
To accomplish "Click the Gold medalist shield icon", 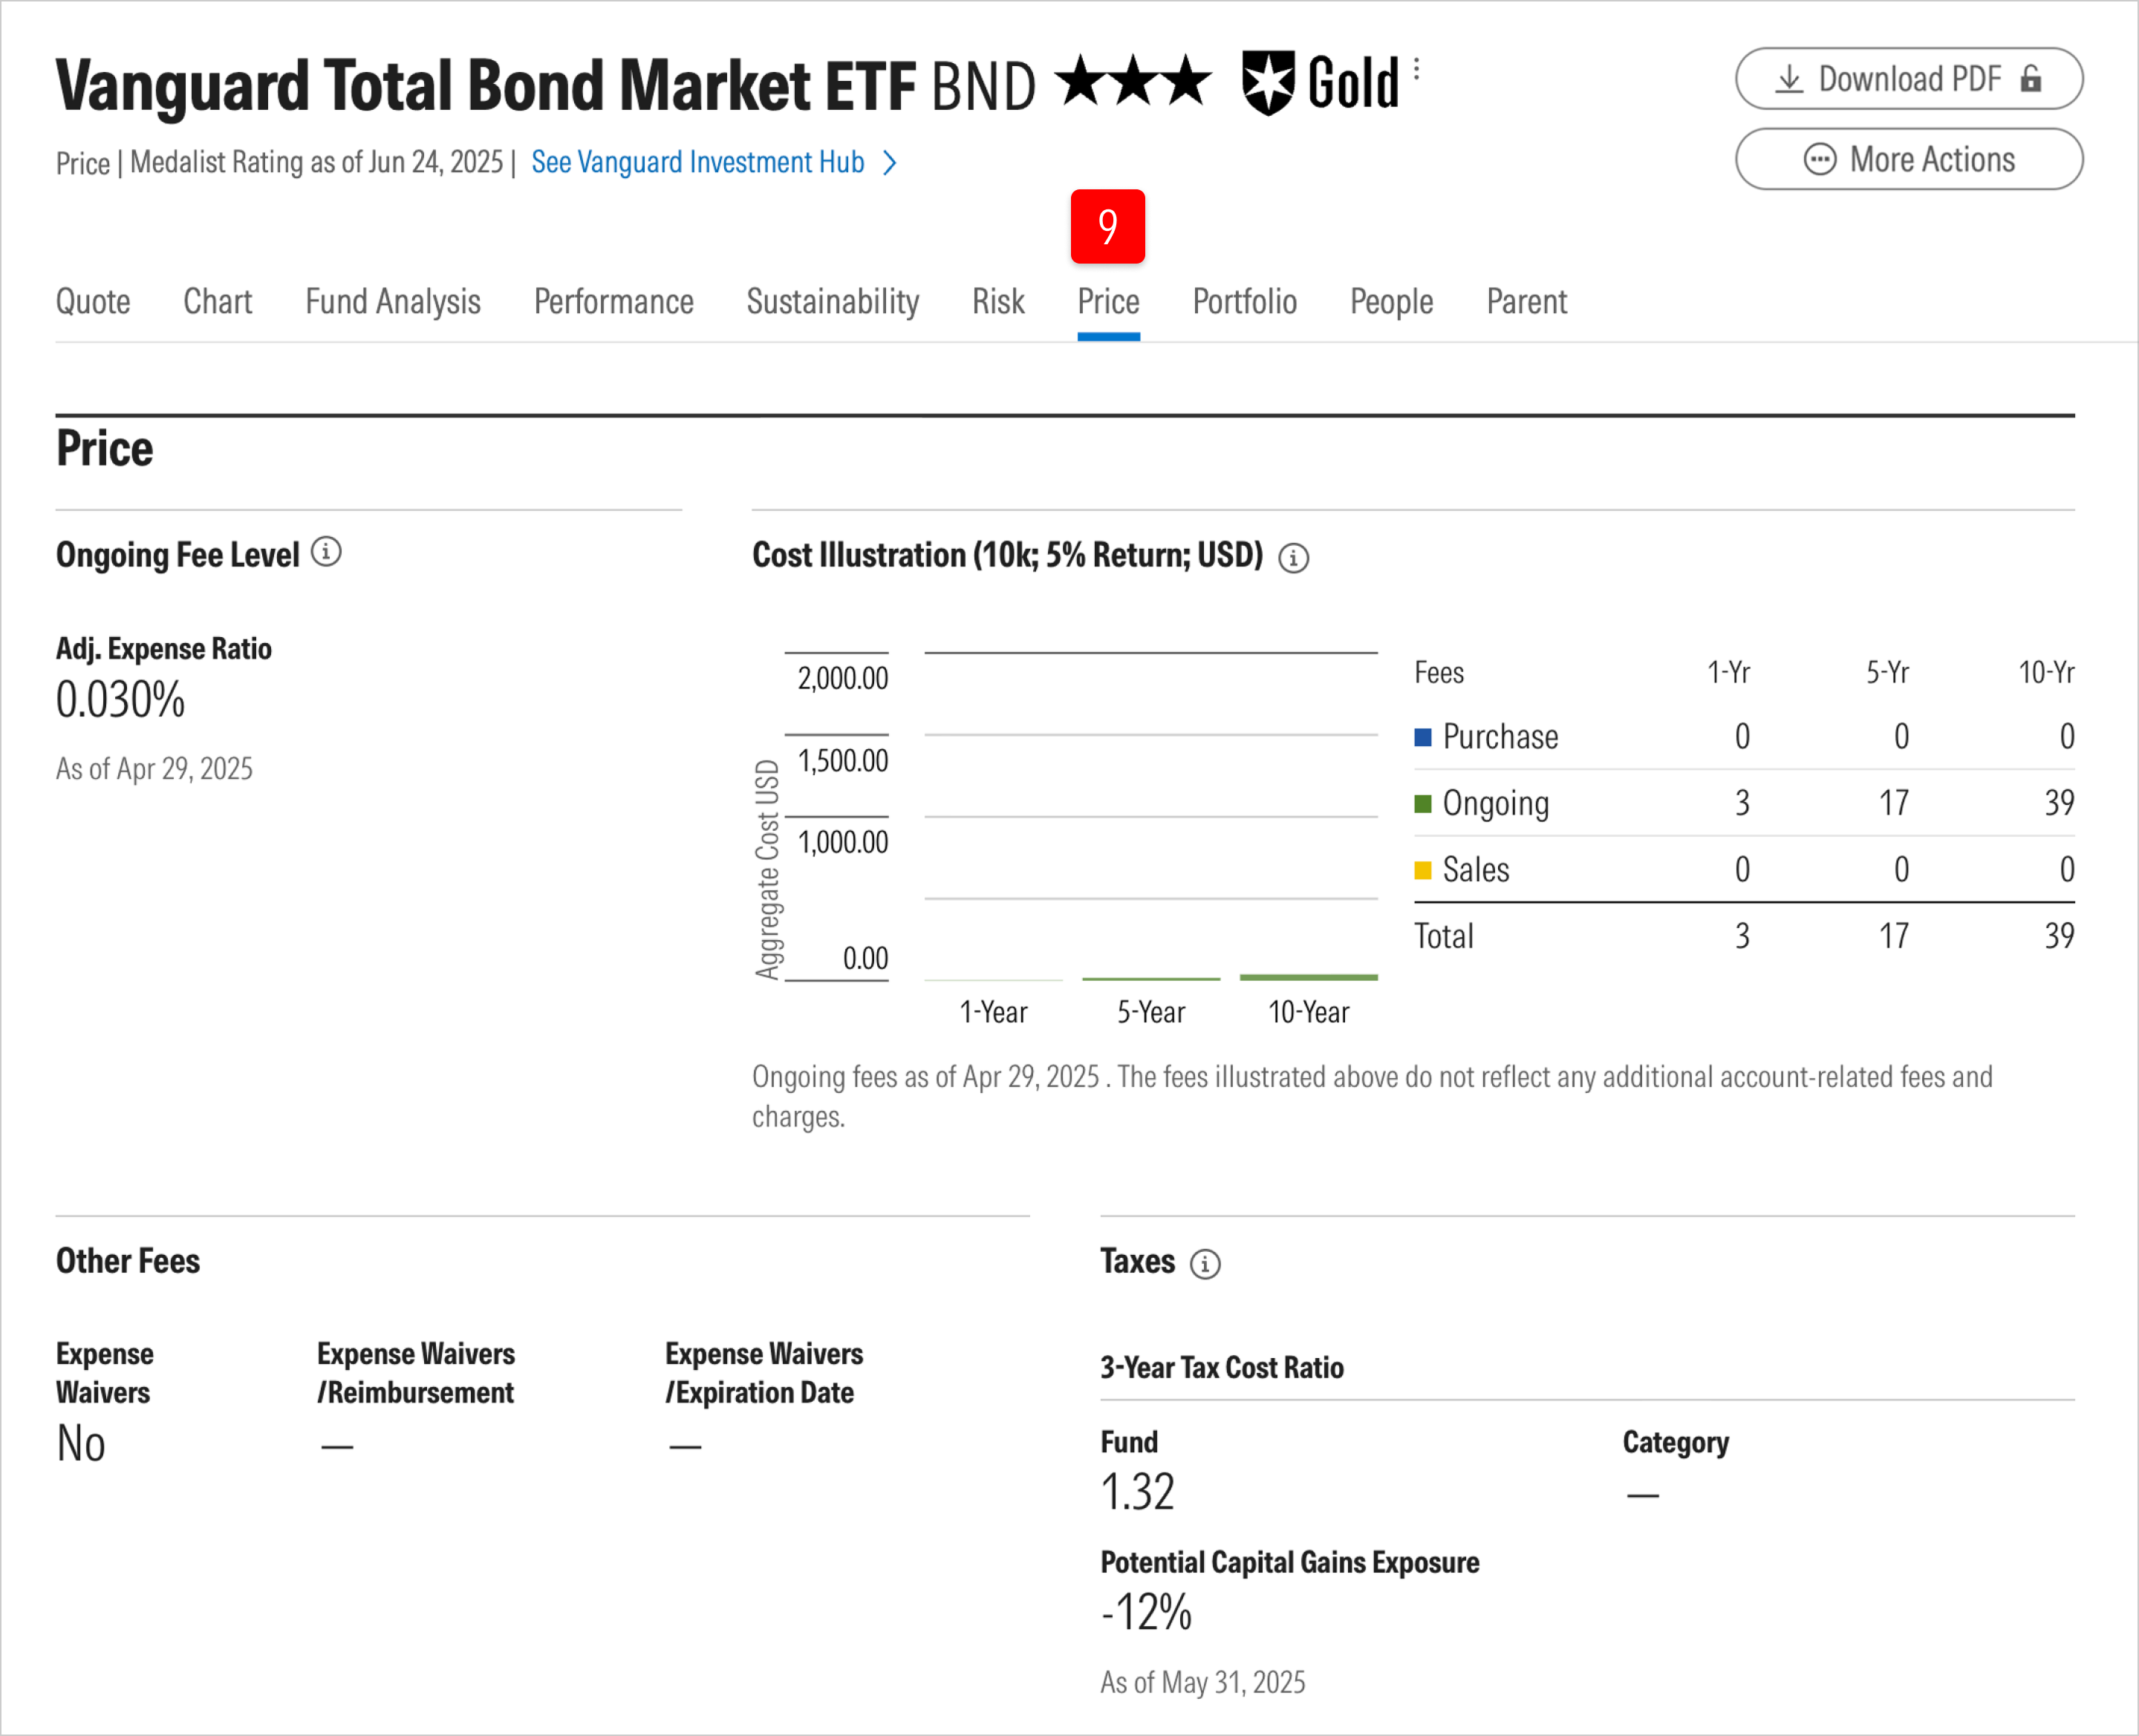I will click(x=1269, y=83).
